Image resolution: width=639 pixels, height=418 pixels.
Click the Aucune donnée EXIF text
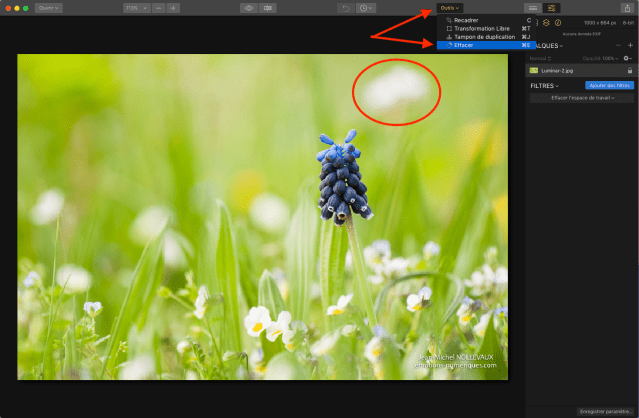point(582,34)
